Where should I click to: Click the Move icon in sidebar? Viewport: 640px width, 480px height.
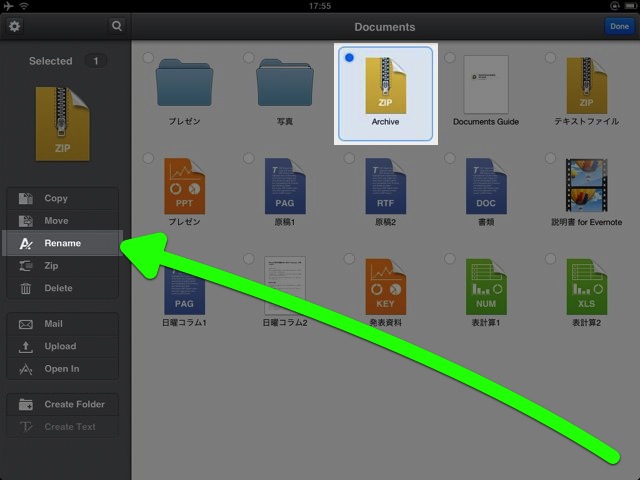coord(25,221)
